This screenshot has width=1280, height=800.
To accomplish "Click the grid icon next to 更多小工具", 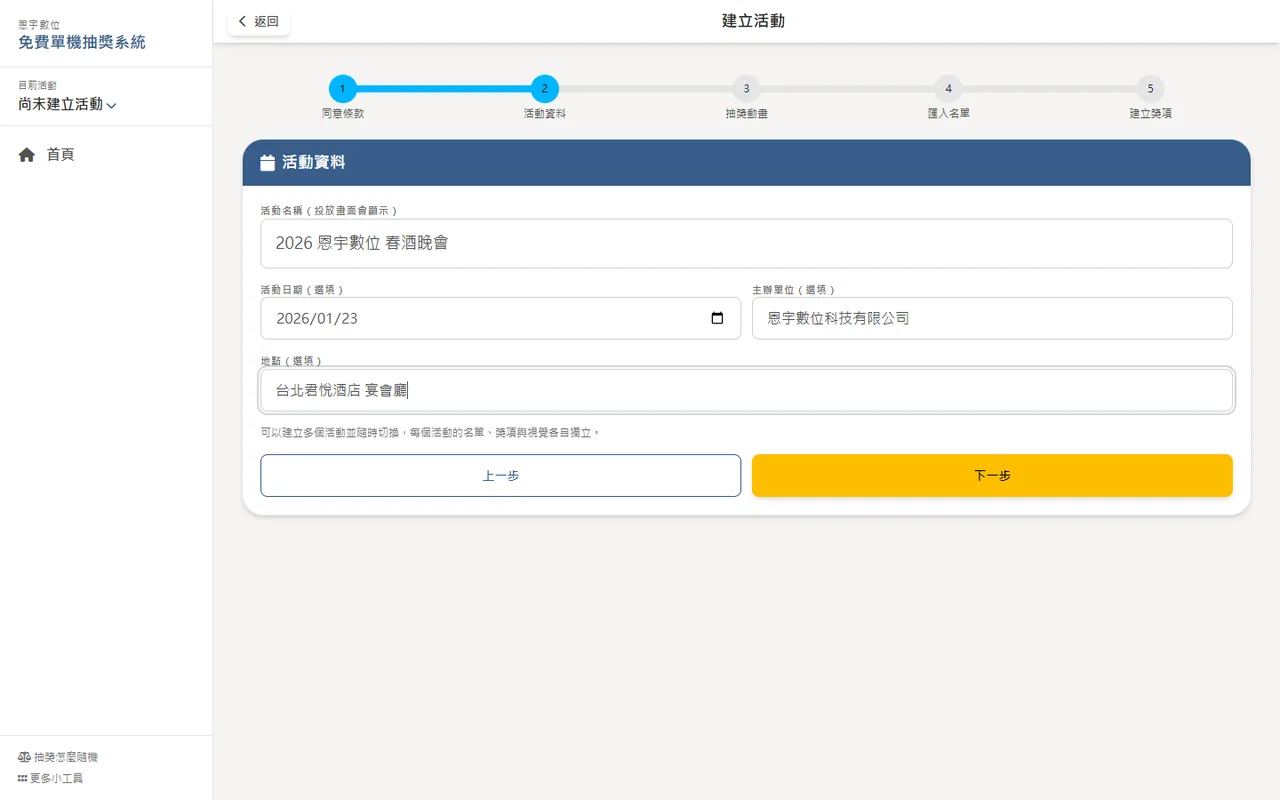I will click(x=23, y=778).
